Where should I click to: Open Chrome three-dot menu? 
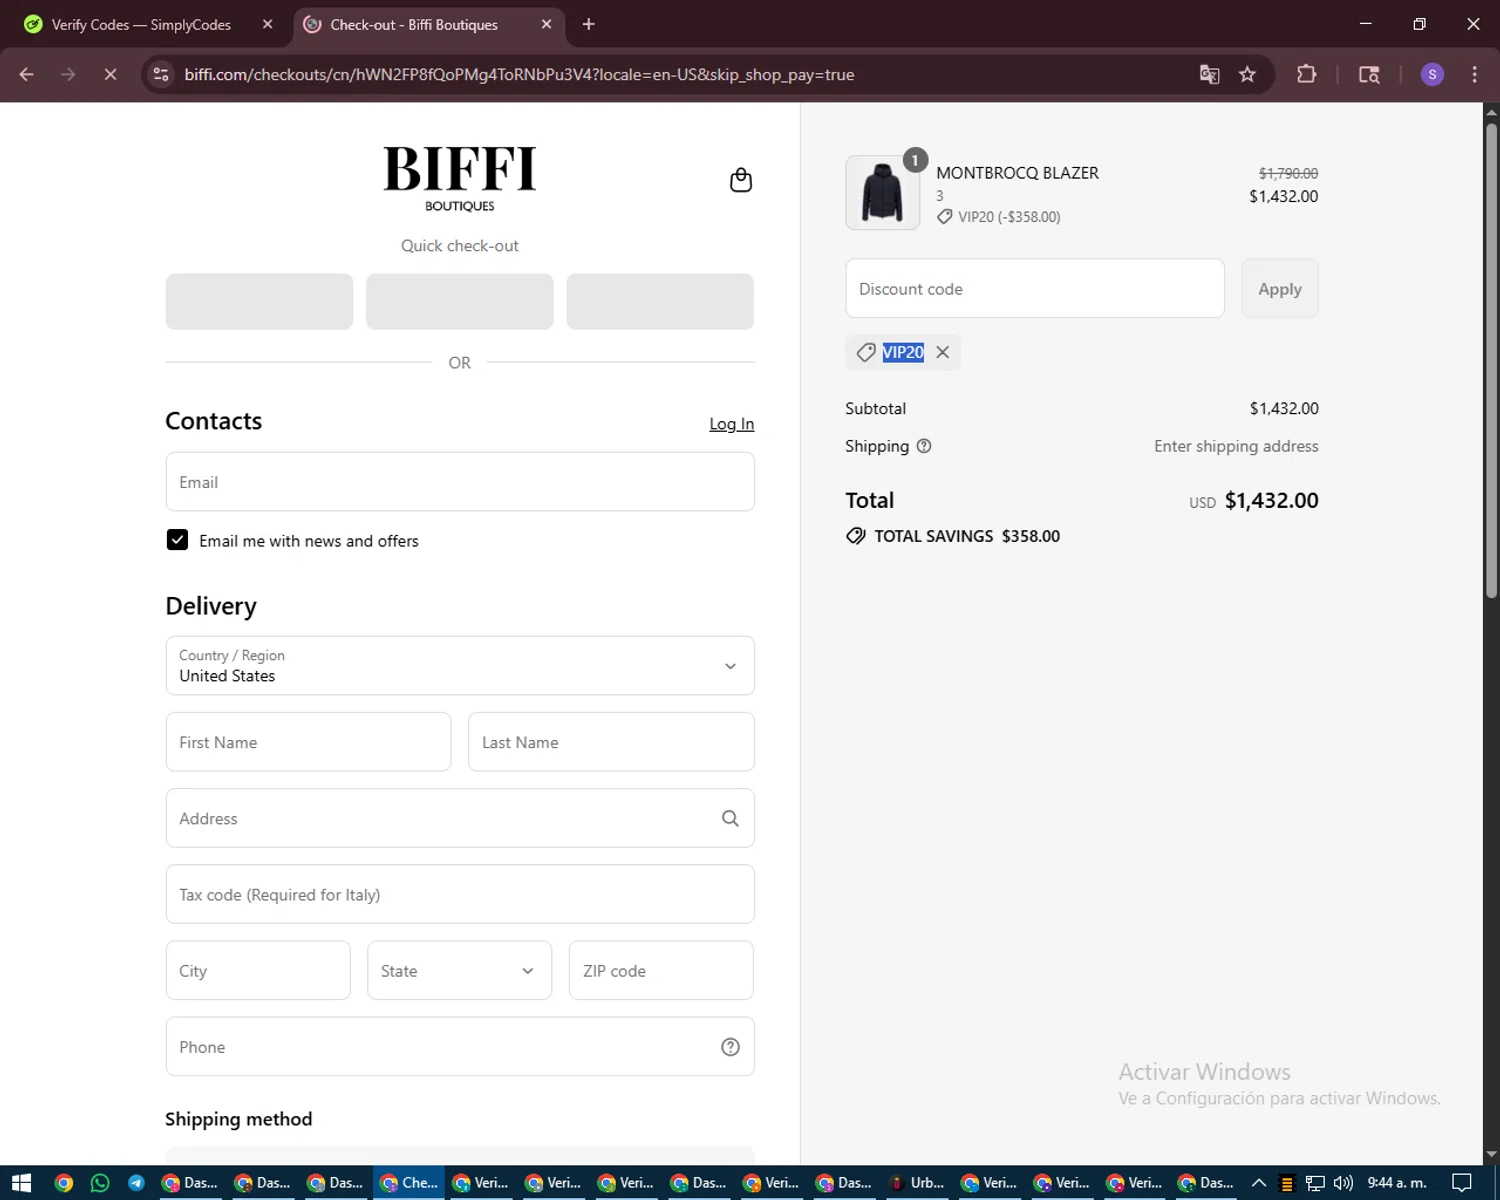(1474, 74)
